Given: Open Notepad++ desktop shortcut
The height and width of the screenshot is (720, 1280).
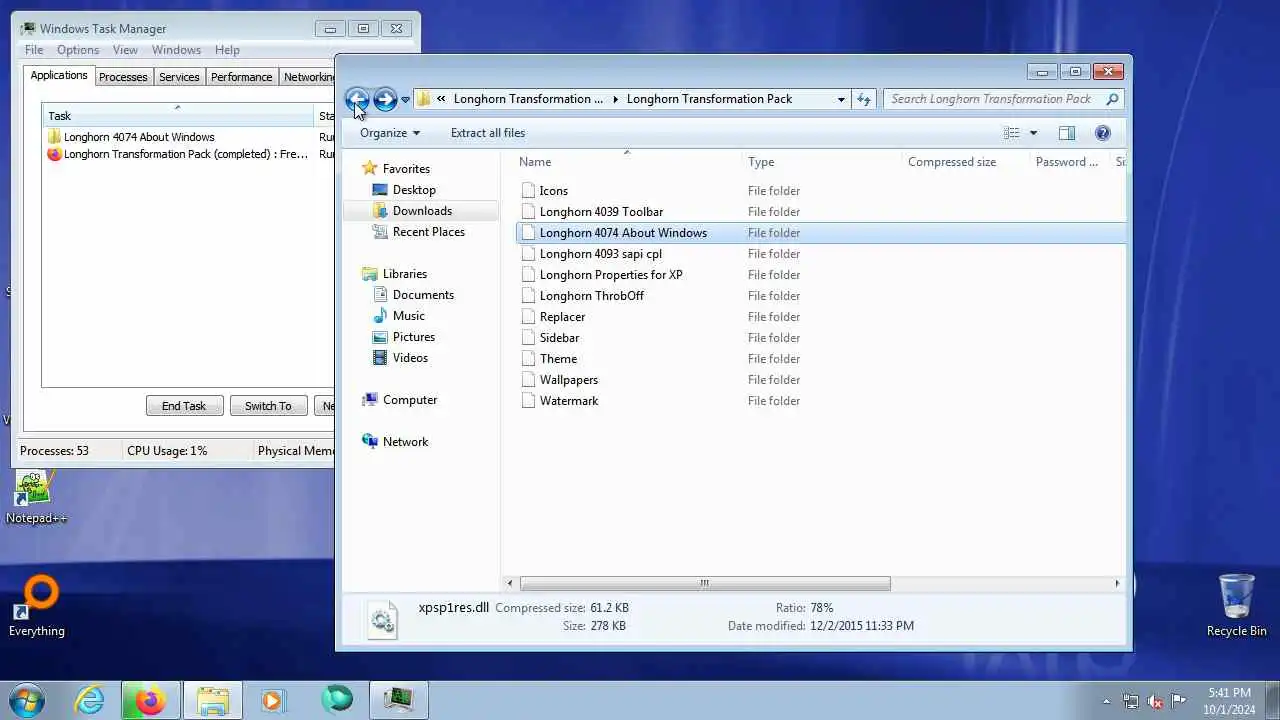Looking at the screenshot, I should click(35, 498).
